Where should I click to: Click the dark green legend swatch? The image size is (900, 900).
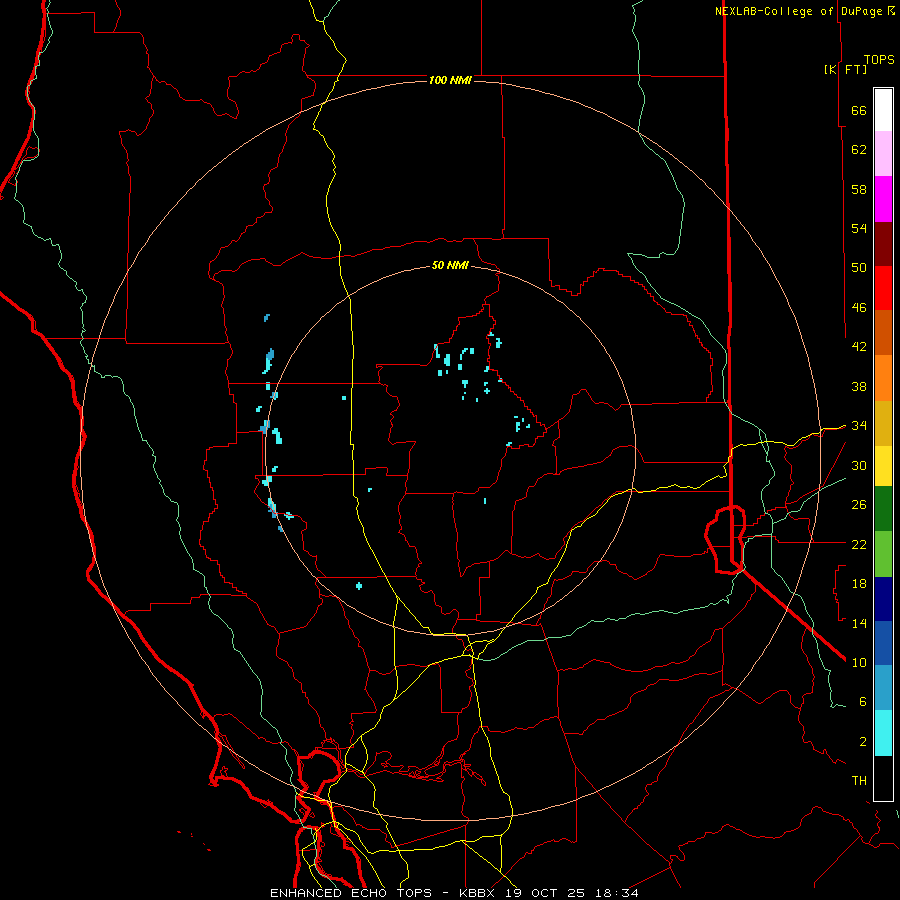coord(883,509)
